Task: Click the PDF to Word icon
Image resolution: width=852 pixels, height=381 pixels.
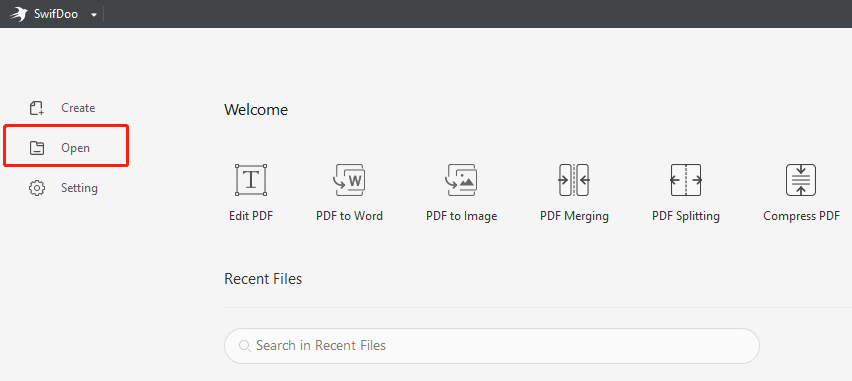Action: (x=349, y=180)
